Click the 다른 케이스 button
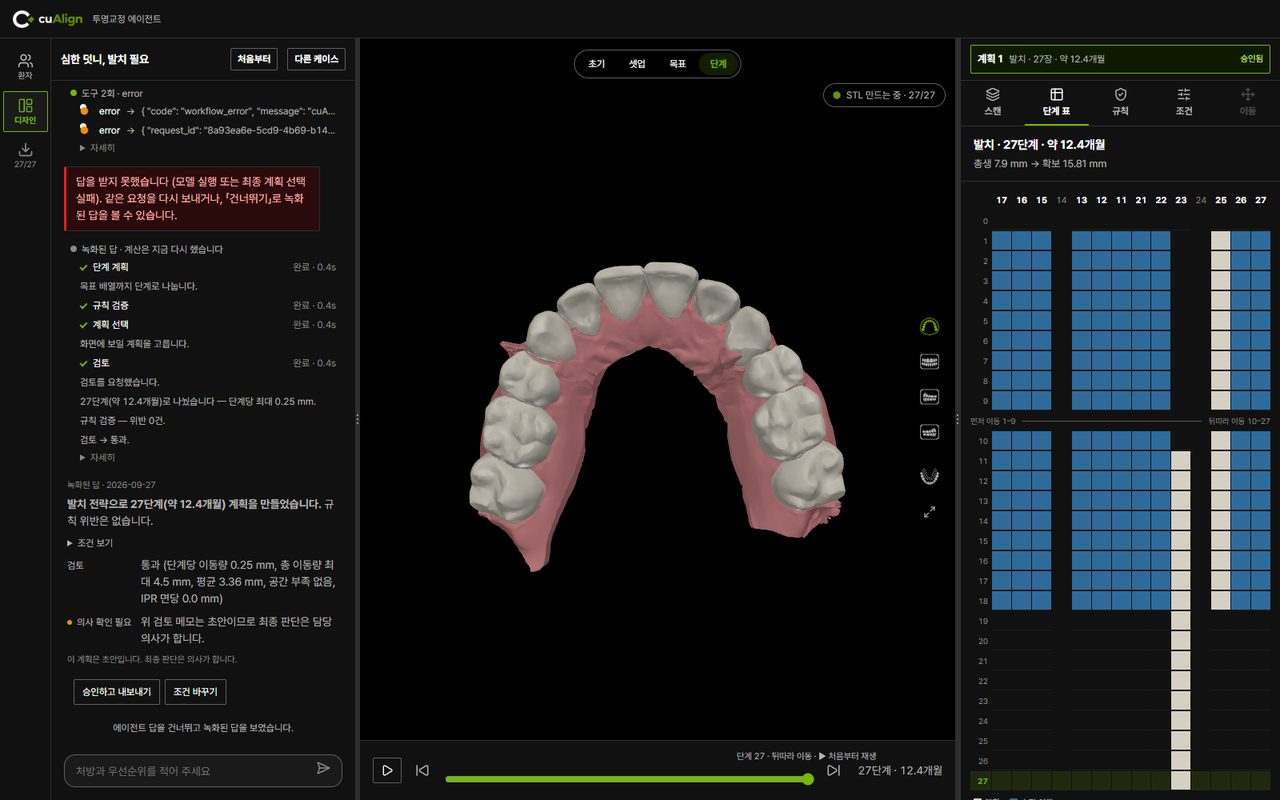This screenshot has width=1280, height=800. point(317,59)
